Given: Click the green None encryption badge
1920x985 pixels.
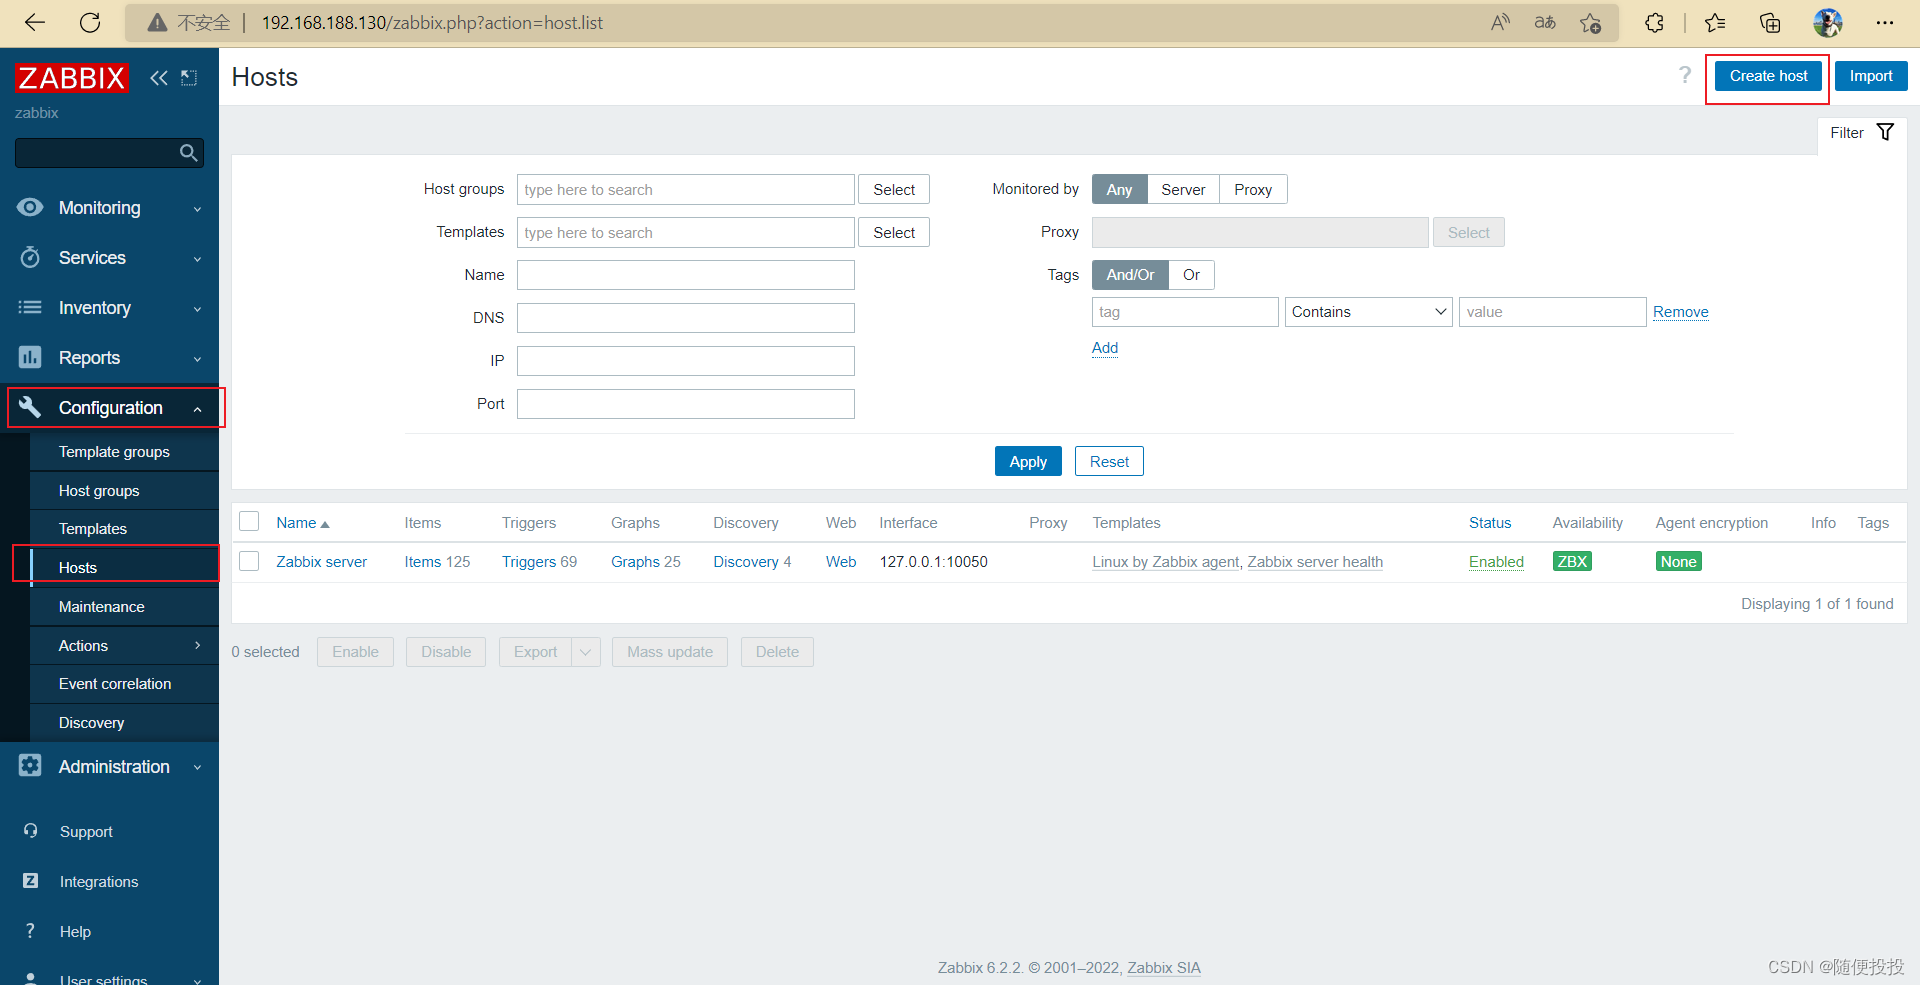Looking at the screenshot, I should 1678,561.
